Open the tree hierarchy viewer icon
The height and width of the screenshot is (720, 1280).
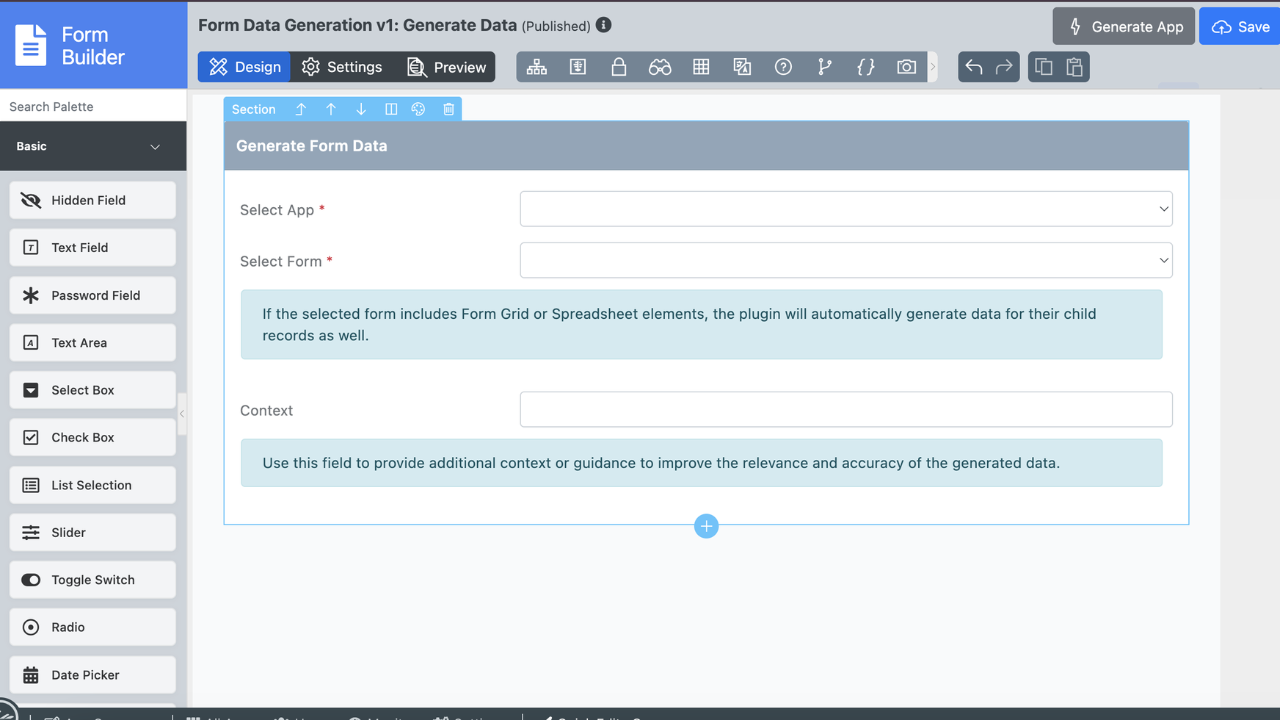537,67
